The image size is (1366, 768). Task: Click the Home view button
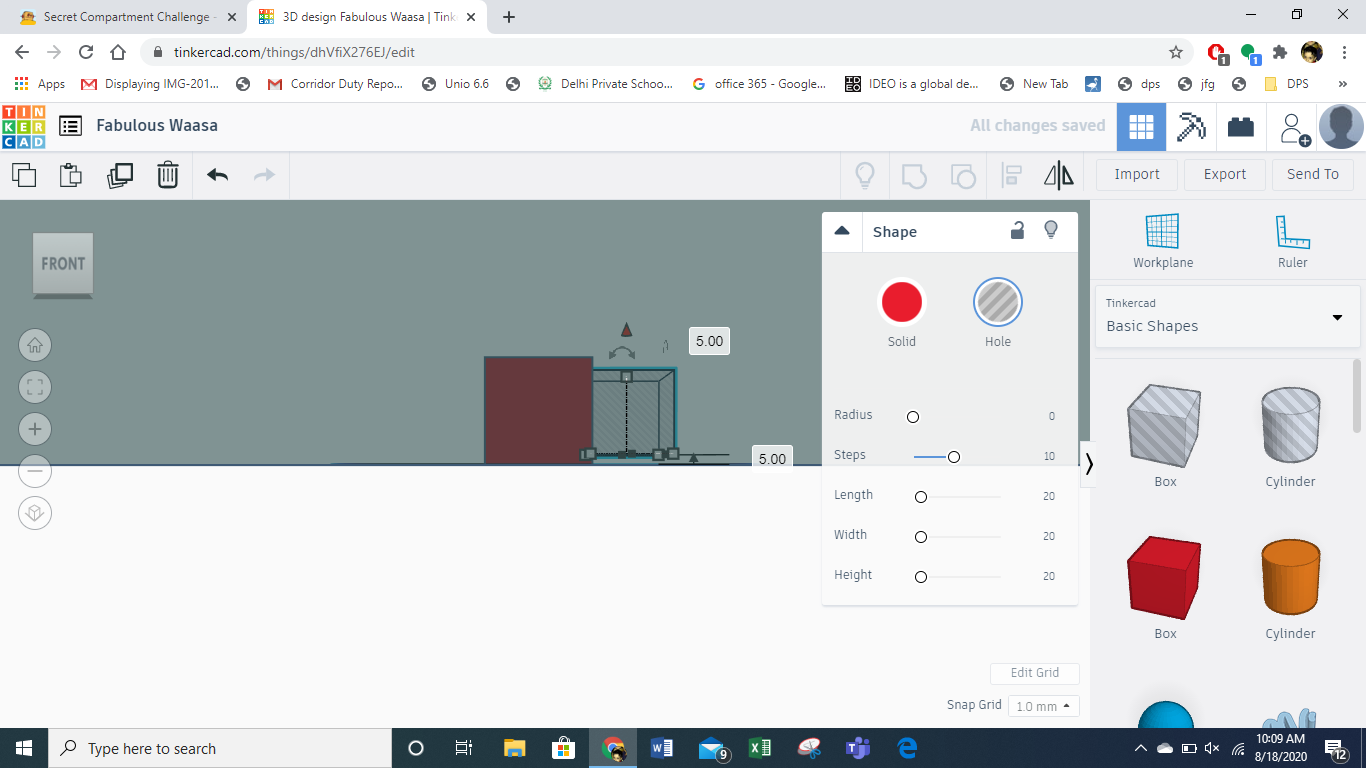pyautogui.click(x=35, y=345)
